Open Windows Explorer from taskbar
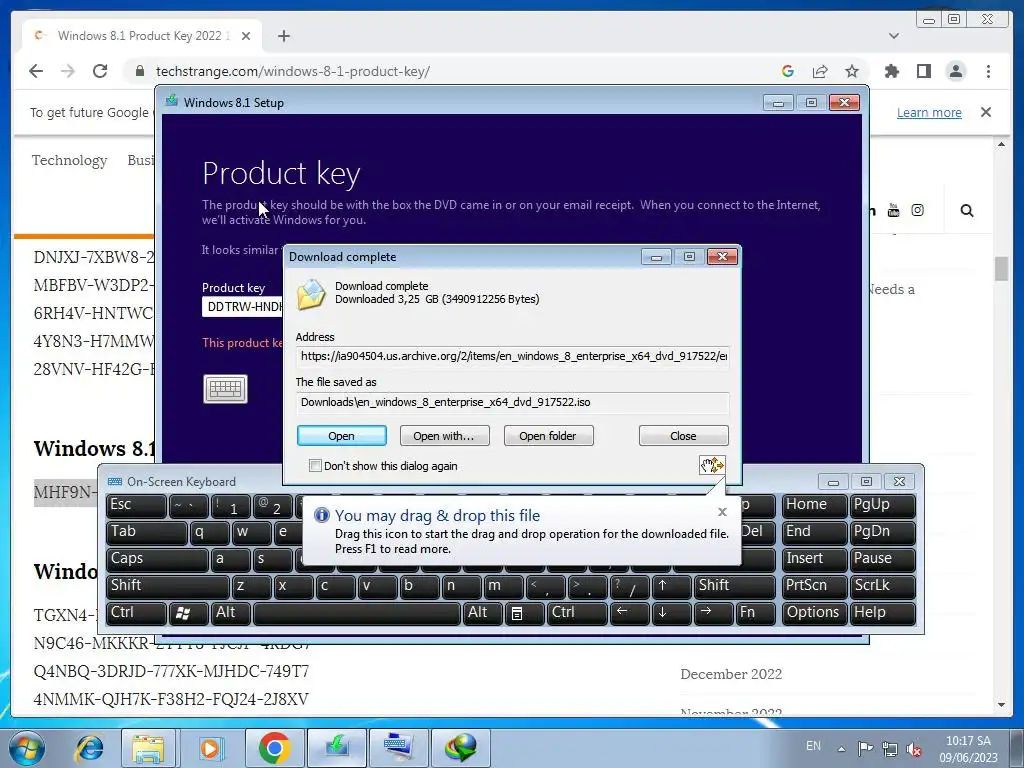Screen dimensions: 1024x768 point(148,748)
